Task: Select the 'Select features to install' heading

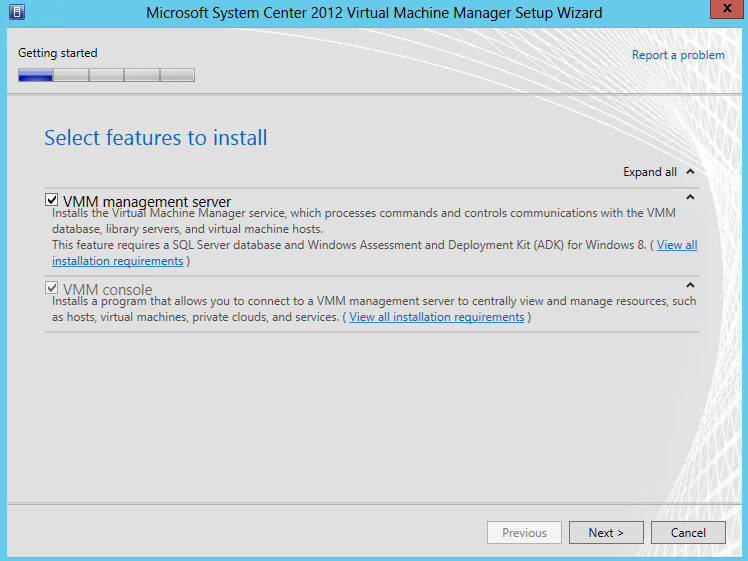Action: (x=156, y=137)
